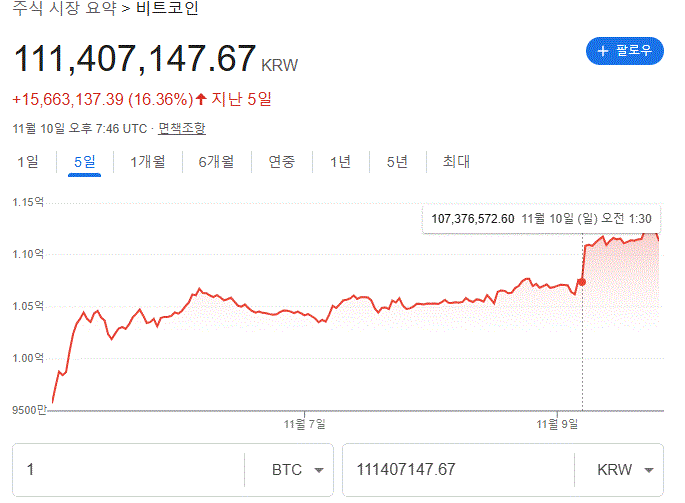Switch to the 1개월 range tab
Screen dimensions: 685x503
[x=147, y=162]
